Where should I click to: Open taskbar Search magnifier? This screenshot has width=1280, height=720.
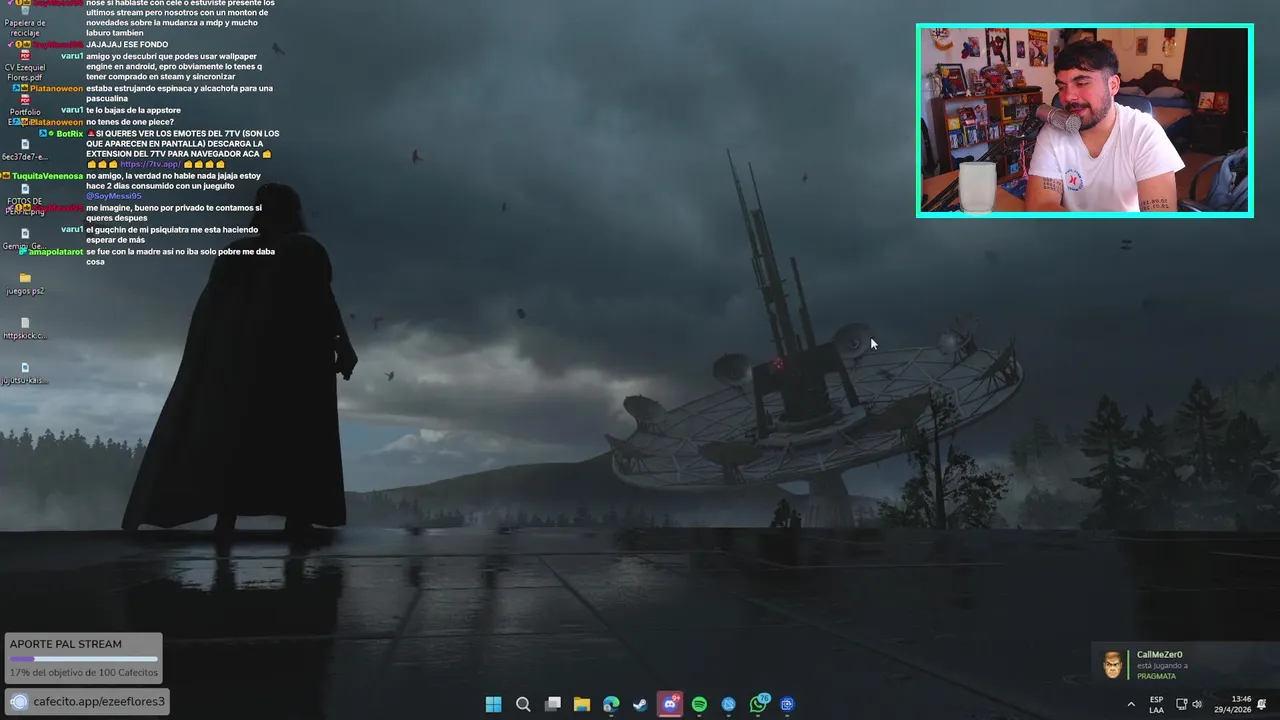click(x=523, y=704)
